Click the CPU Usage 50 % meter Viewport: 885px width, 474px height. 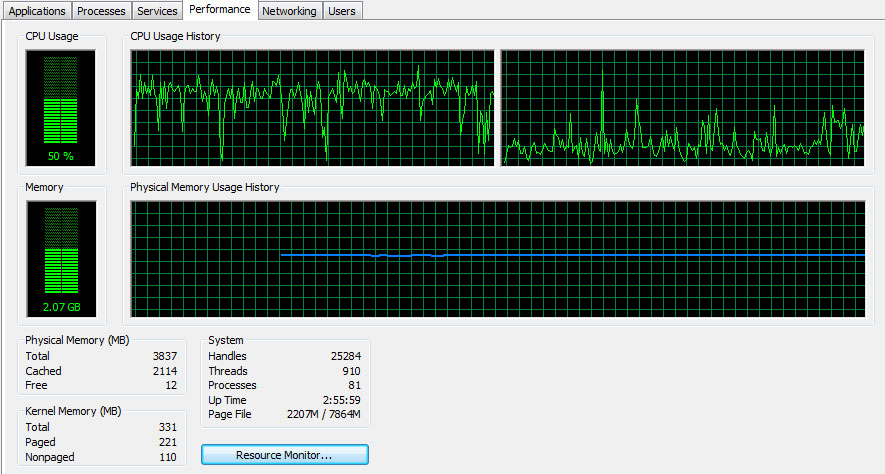(60, 108)
